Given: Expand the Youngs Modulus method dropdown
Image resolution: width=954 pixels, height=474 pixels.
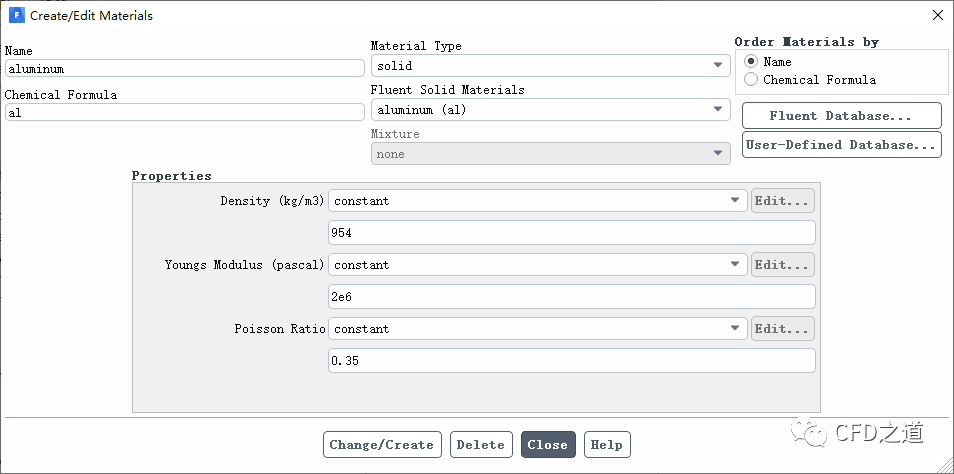Looking at the screenshot, I should (537, 265).
